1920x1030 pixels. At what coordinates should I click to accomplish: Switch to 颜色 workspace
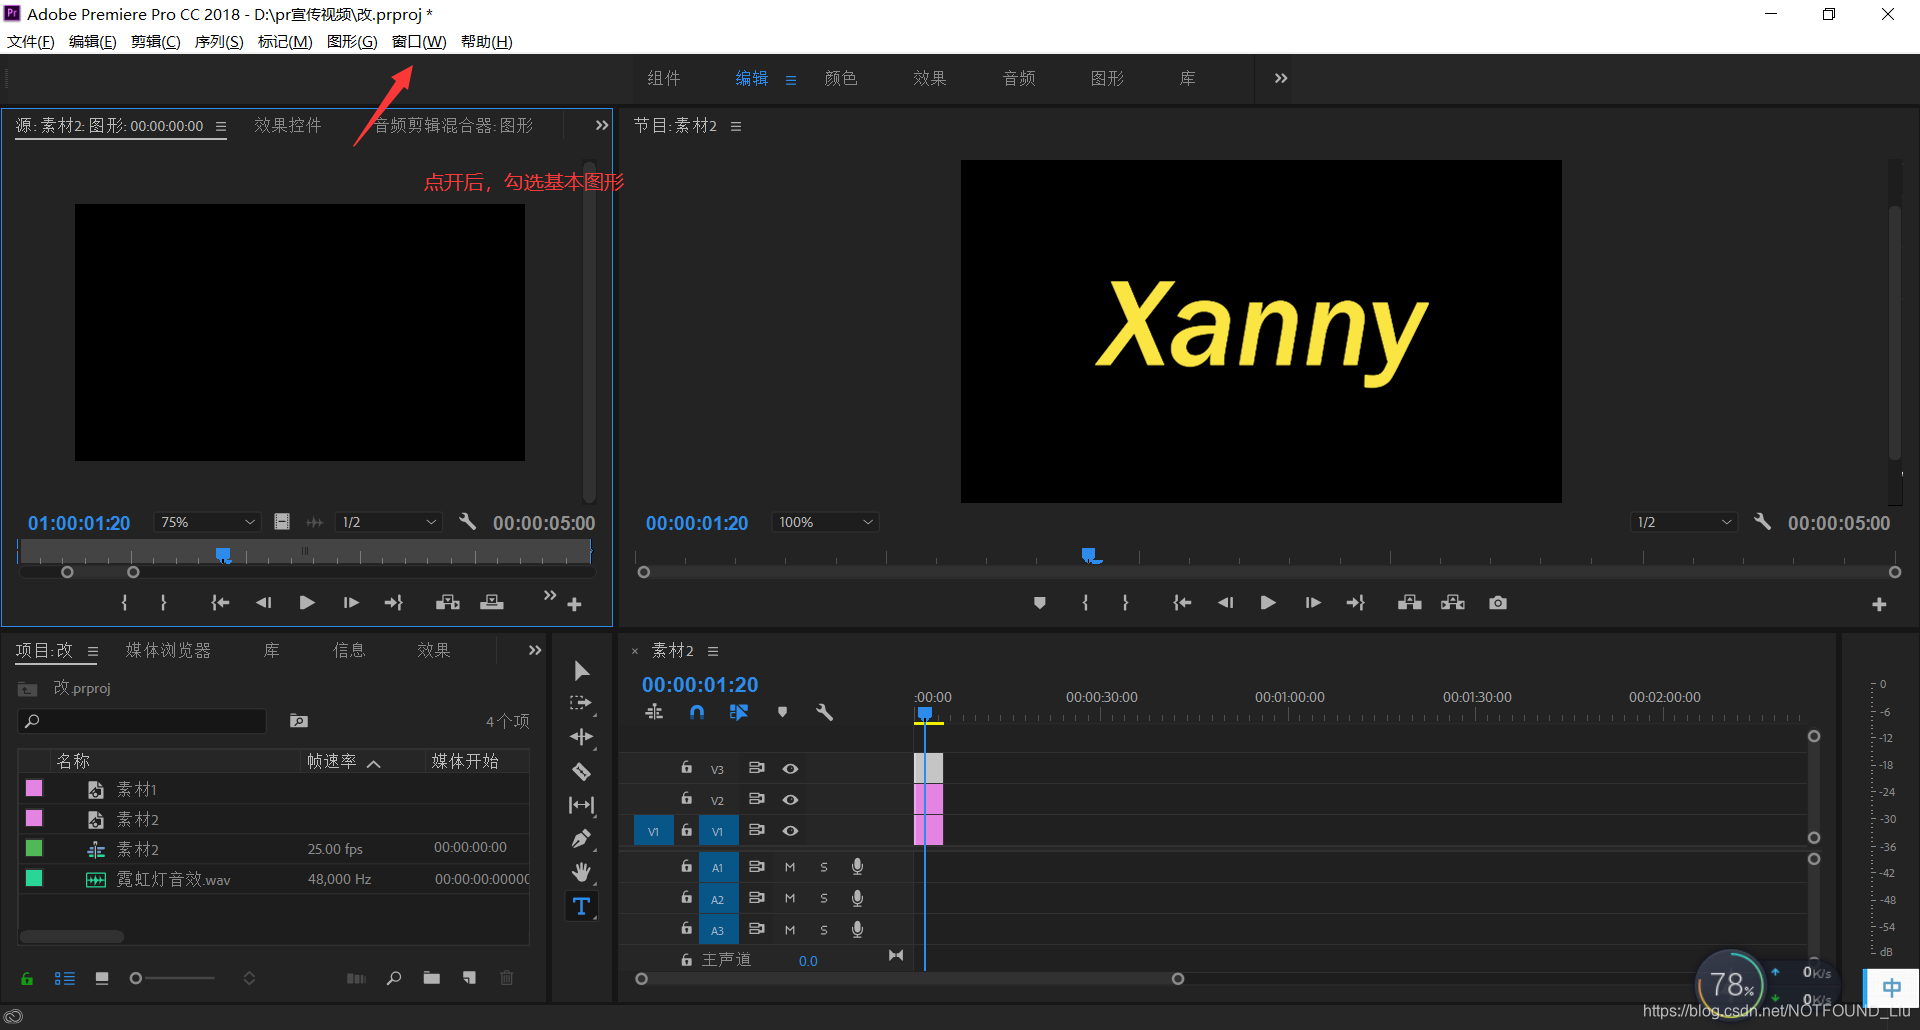[x=841, y=78]
